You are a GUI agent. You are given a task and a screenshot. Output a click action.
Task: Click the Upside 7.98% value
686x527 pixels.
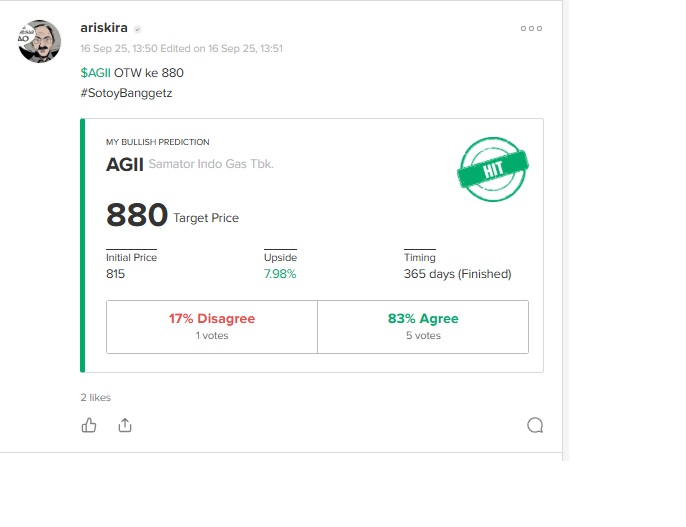click(280, 274)
